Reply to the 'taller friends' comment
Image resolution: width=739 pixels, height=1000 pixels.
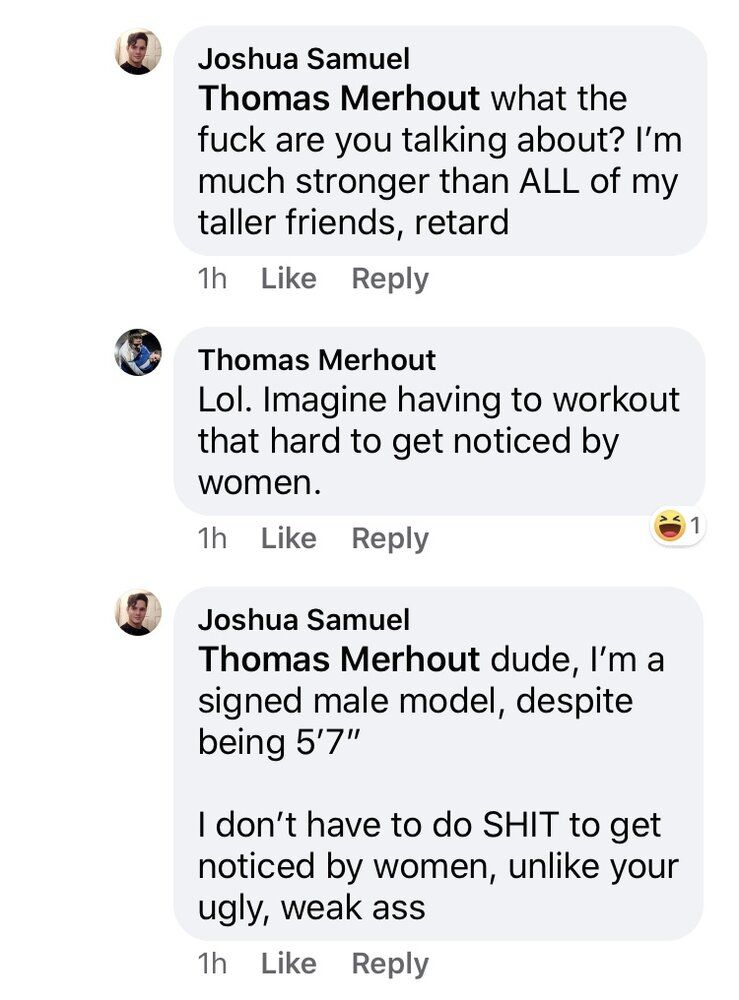tap(390, 279)
